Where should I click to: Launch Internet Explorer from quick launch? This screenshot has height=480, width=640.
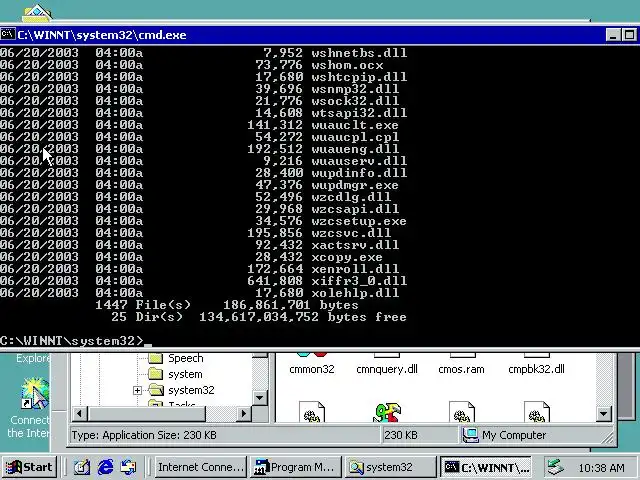(x=105, y=467)
